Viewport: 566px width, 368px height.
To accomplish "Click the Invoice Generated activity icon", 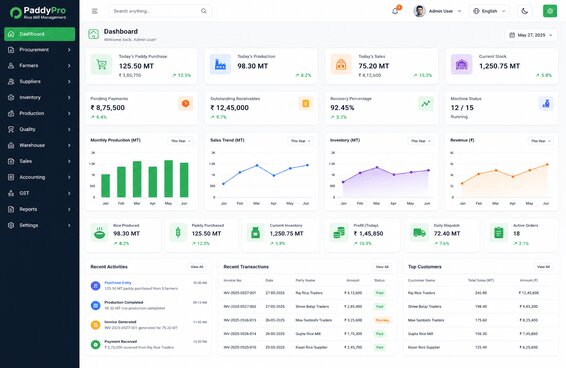I will click(95, 325).
